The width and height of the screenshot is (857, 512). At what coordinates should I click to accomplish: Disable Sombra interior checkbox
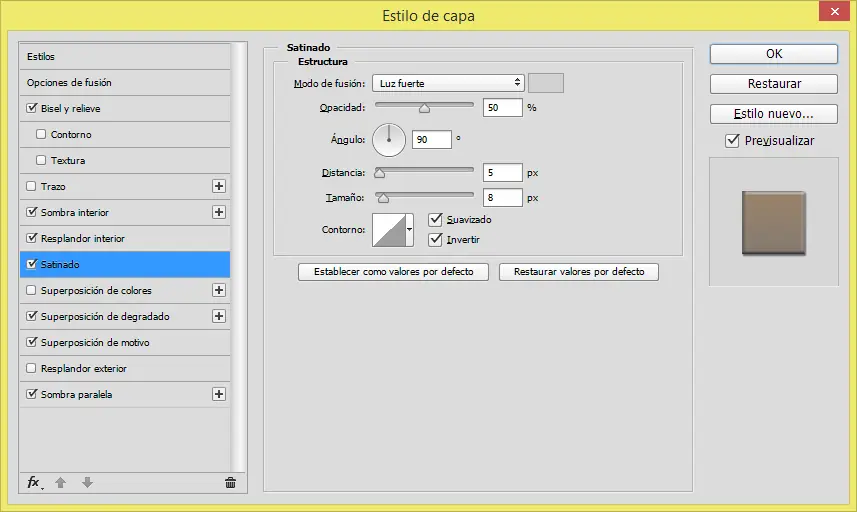click(32, 212)
